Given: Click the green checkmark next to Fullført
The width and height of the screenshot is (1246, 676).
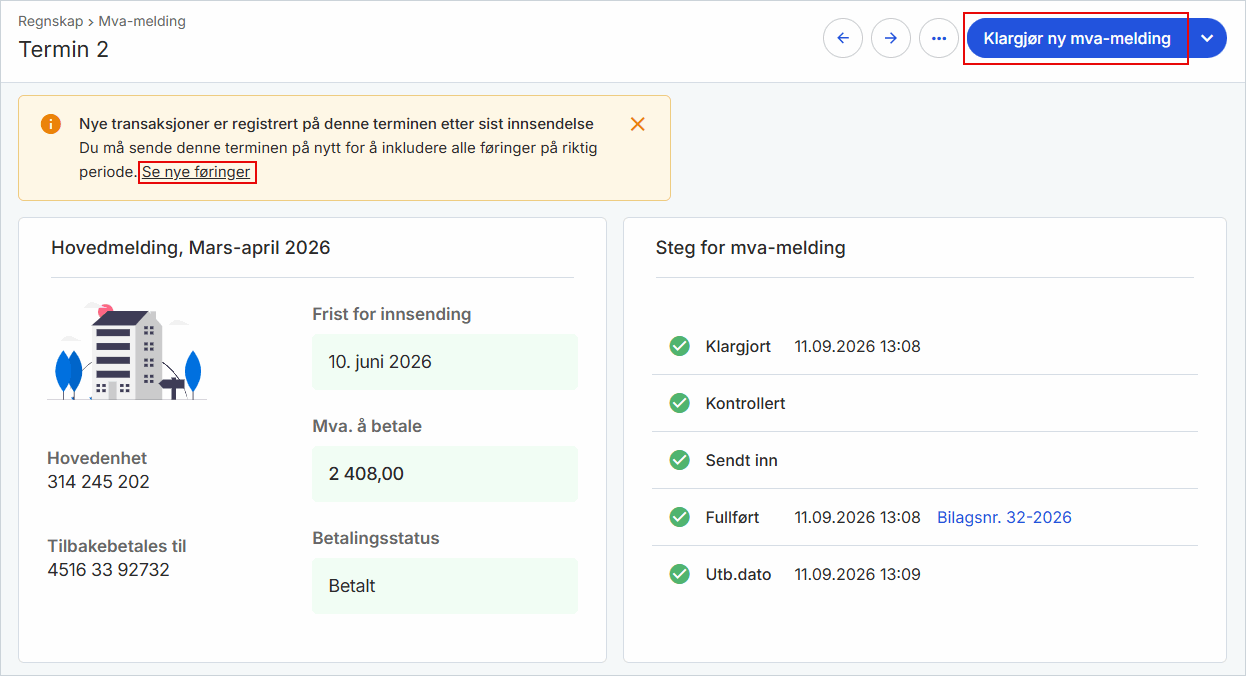Looking at the screenshot, I should (x=680, y=517).
